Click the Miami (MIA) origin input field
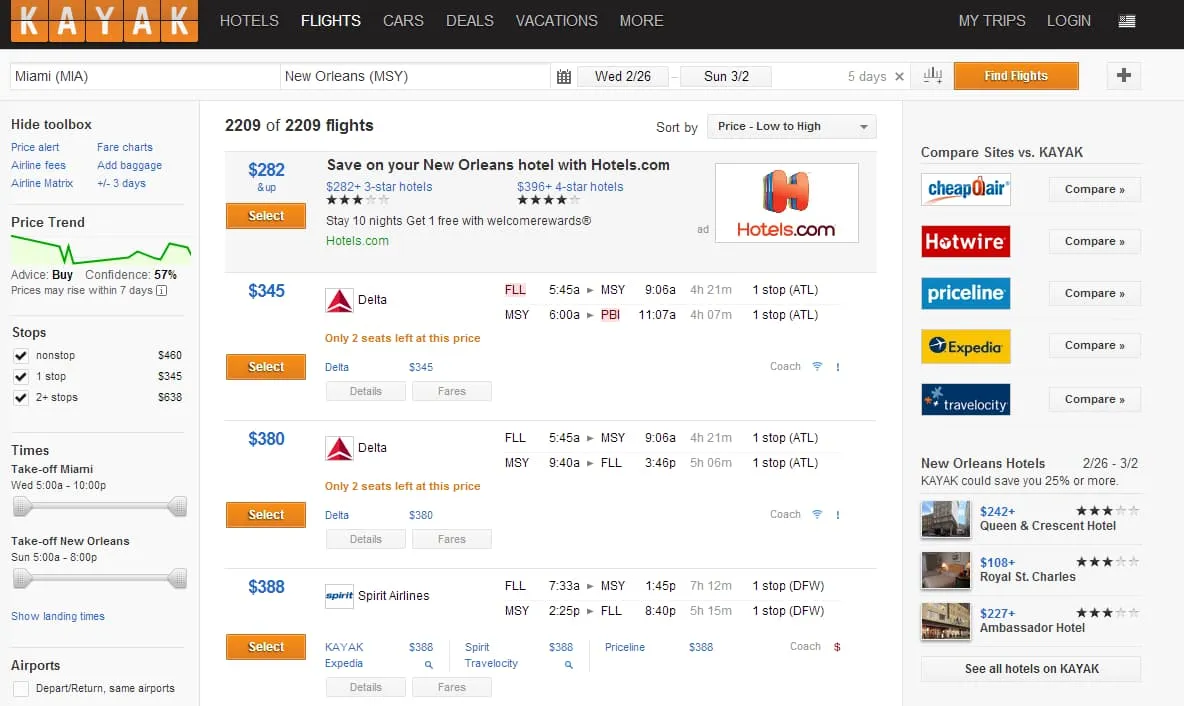 tap(143, 75)
